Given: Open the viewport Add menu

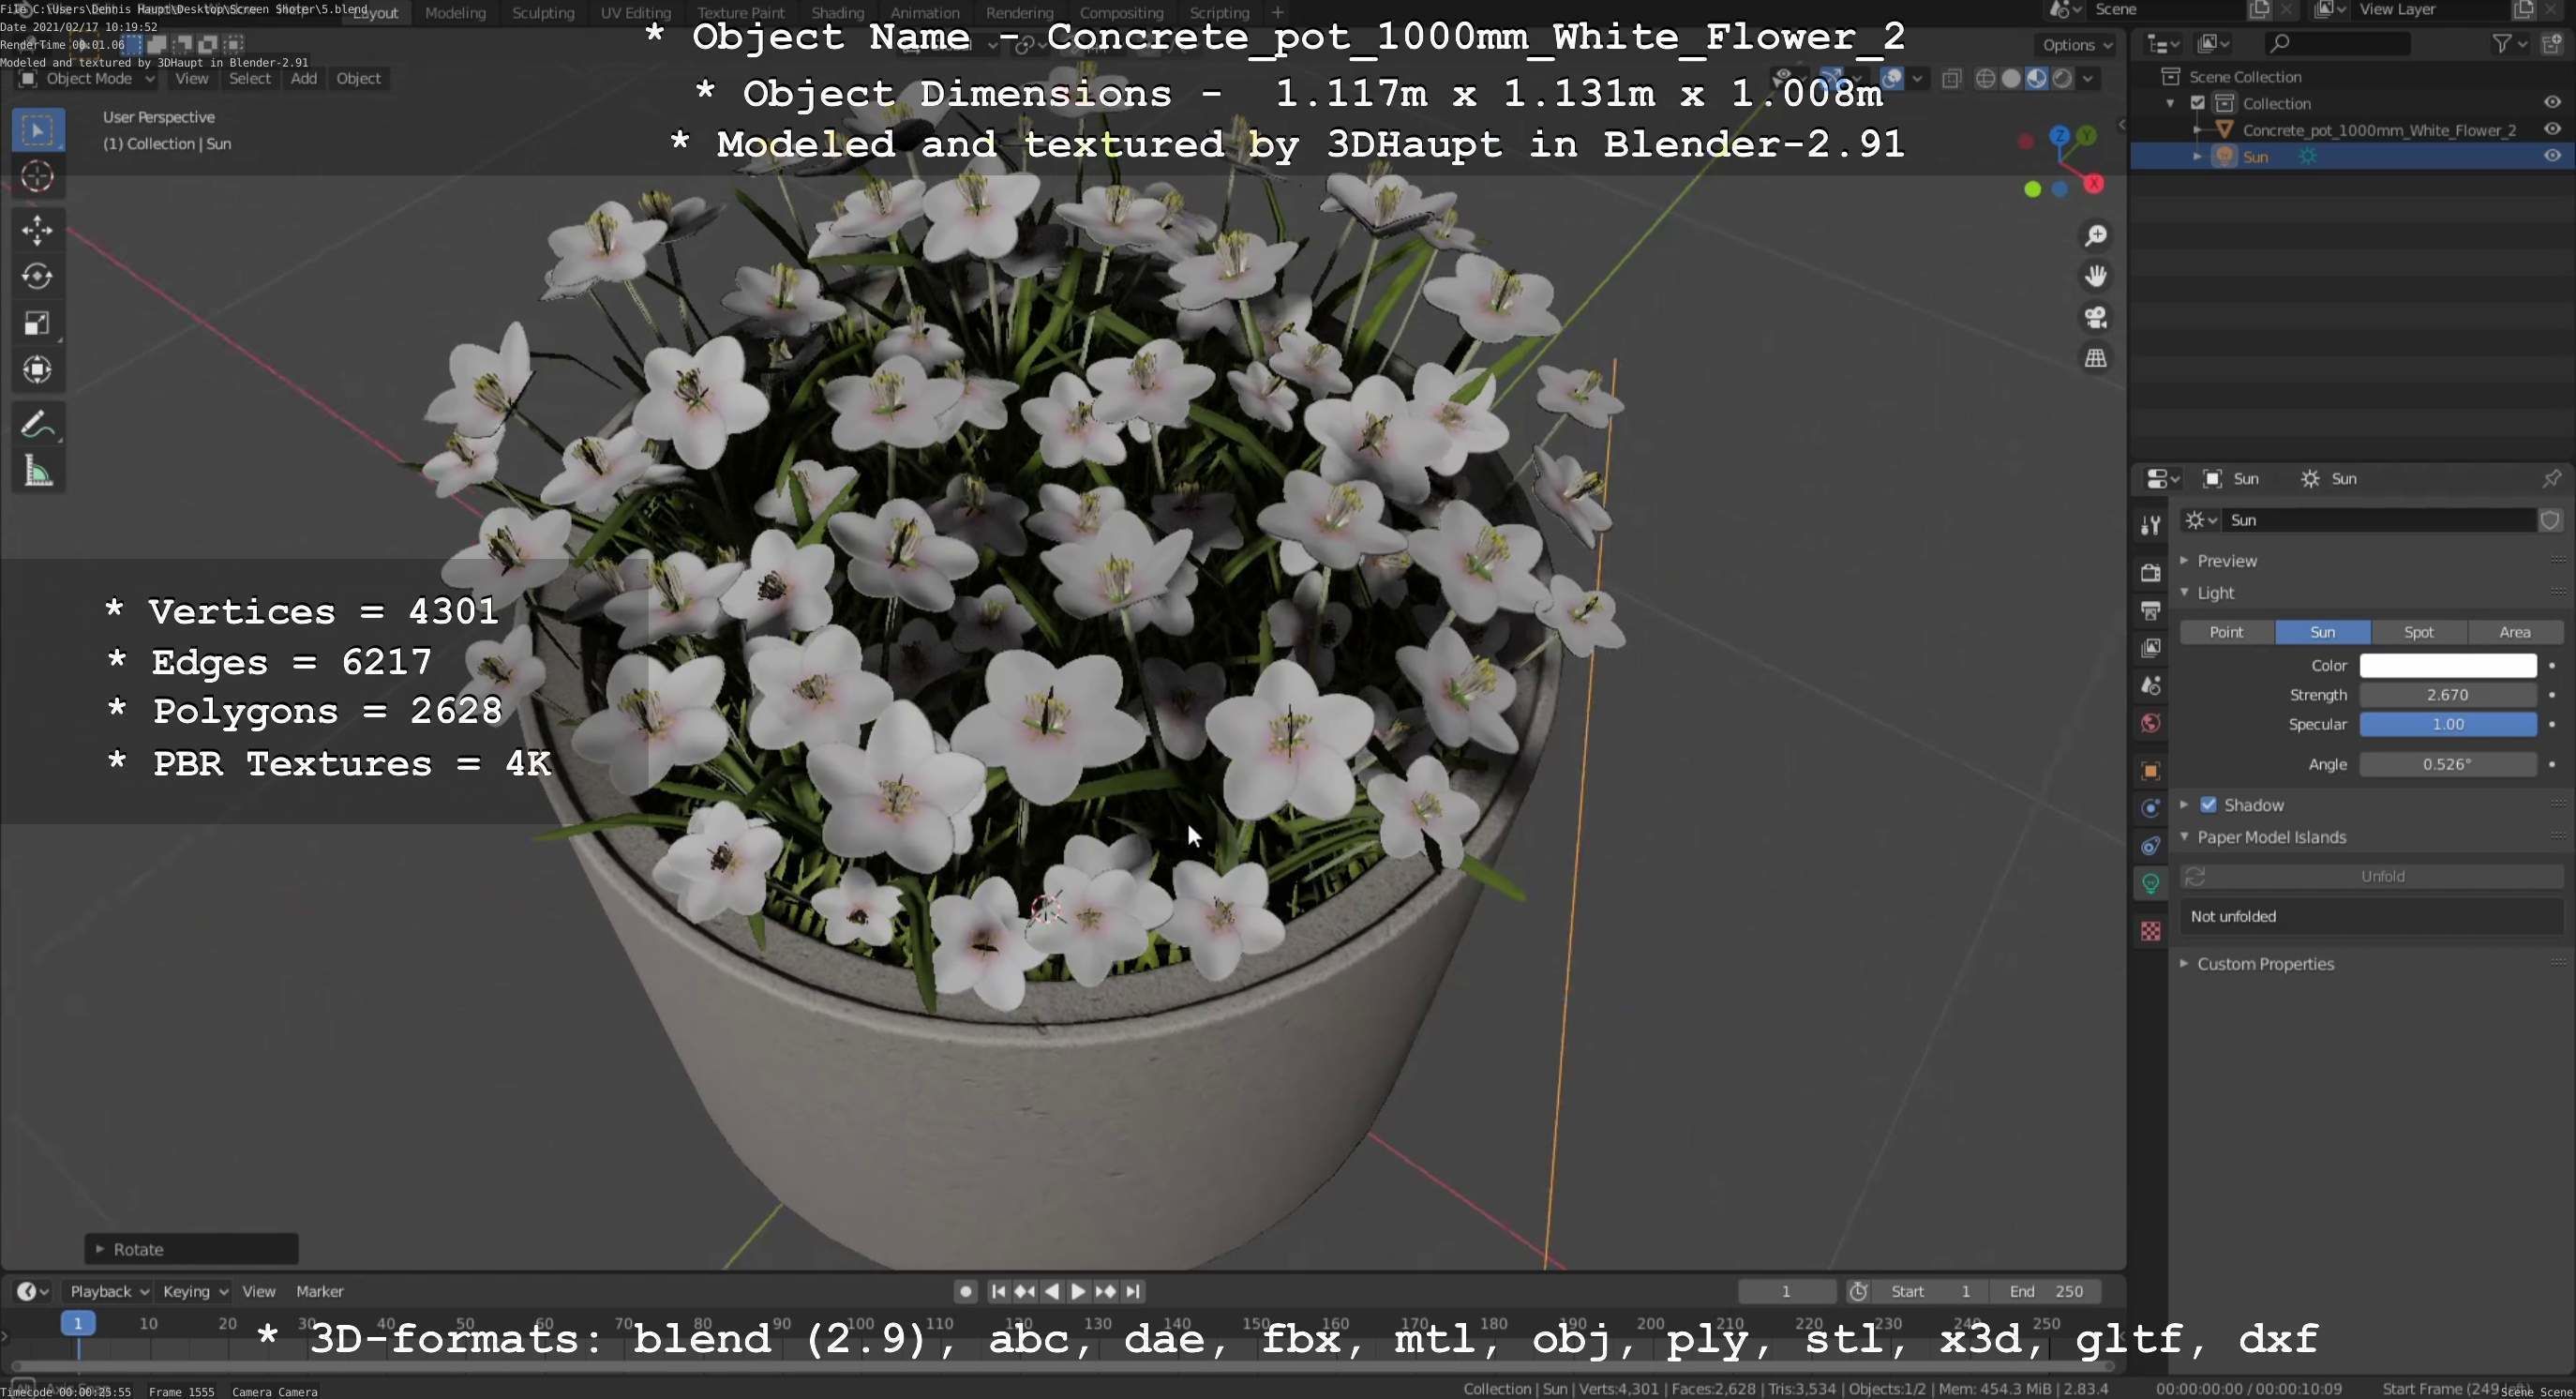Looking at the screenshot, I should tap(304, 78).
